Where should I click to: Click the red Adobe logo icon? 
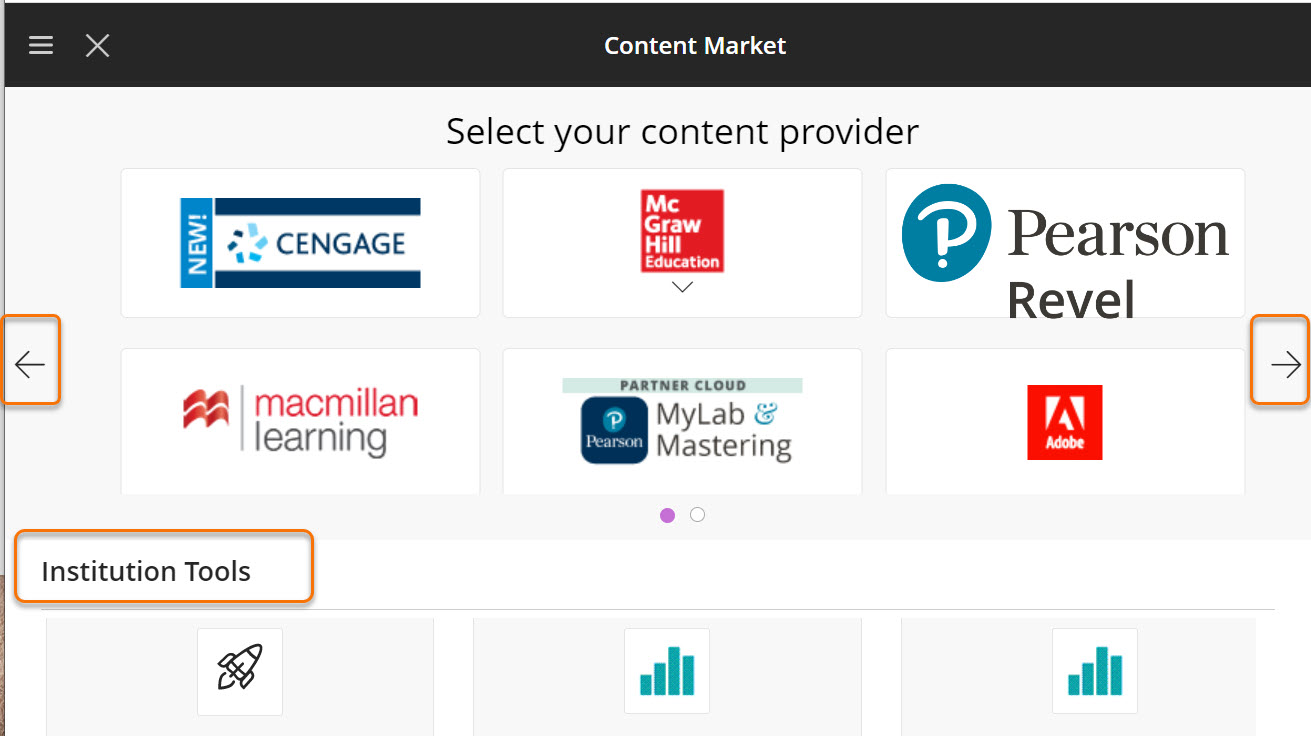(1064, 422)
